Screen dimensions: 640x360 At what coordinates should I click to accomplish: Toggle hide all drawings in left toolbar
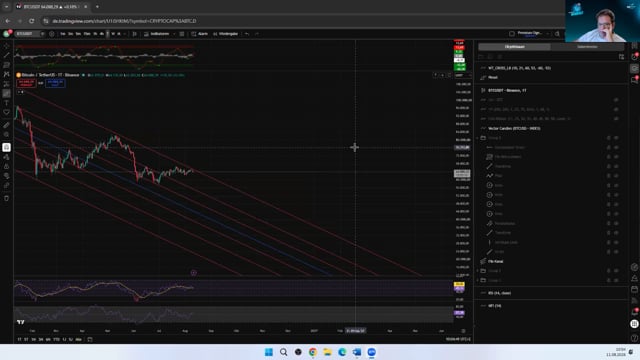click(x=7, y=176)
